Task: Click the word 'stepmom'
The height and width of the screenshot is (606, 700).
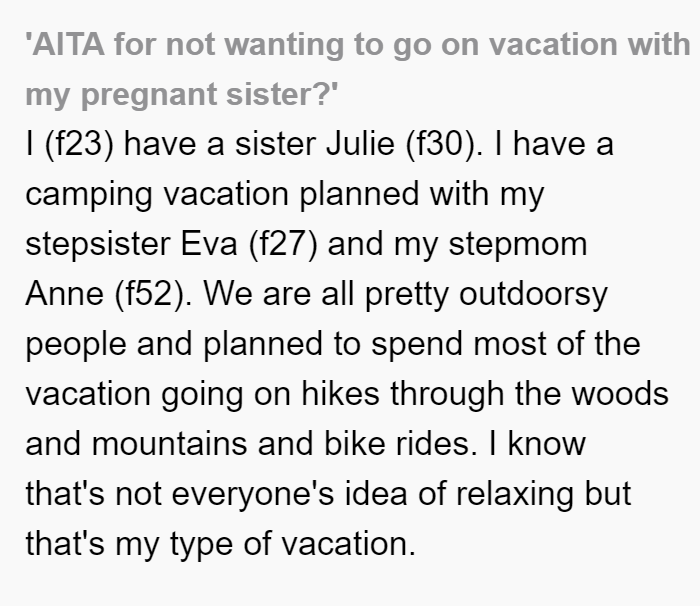Action: click(517, 246)
